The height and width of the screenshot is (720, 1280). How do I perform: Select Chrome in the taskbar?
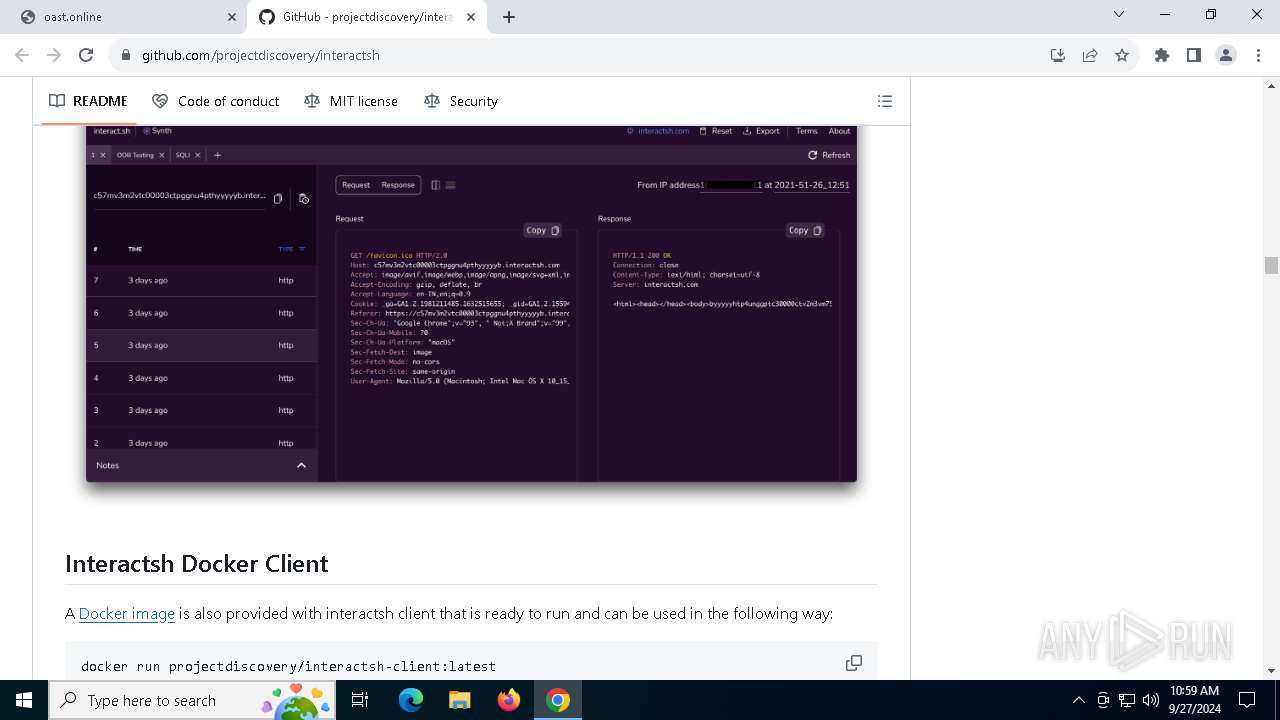(557, 700)
